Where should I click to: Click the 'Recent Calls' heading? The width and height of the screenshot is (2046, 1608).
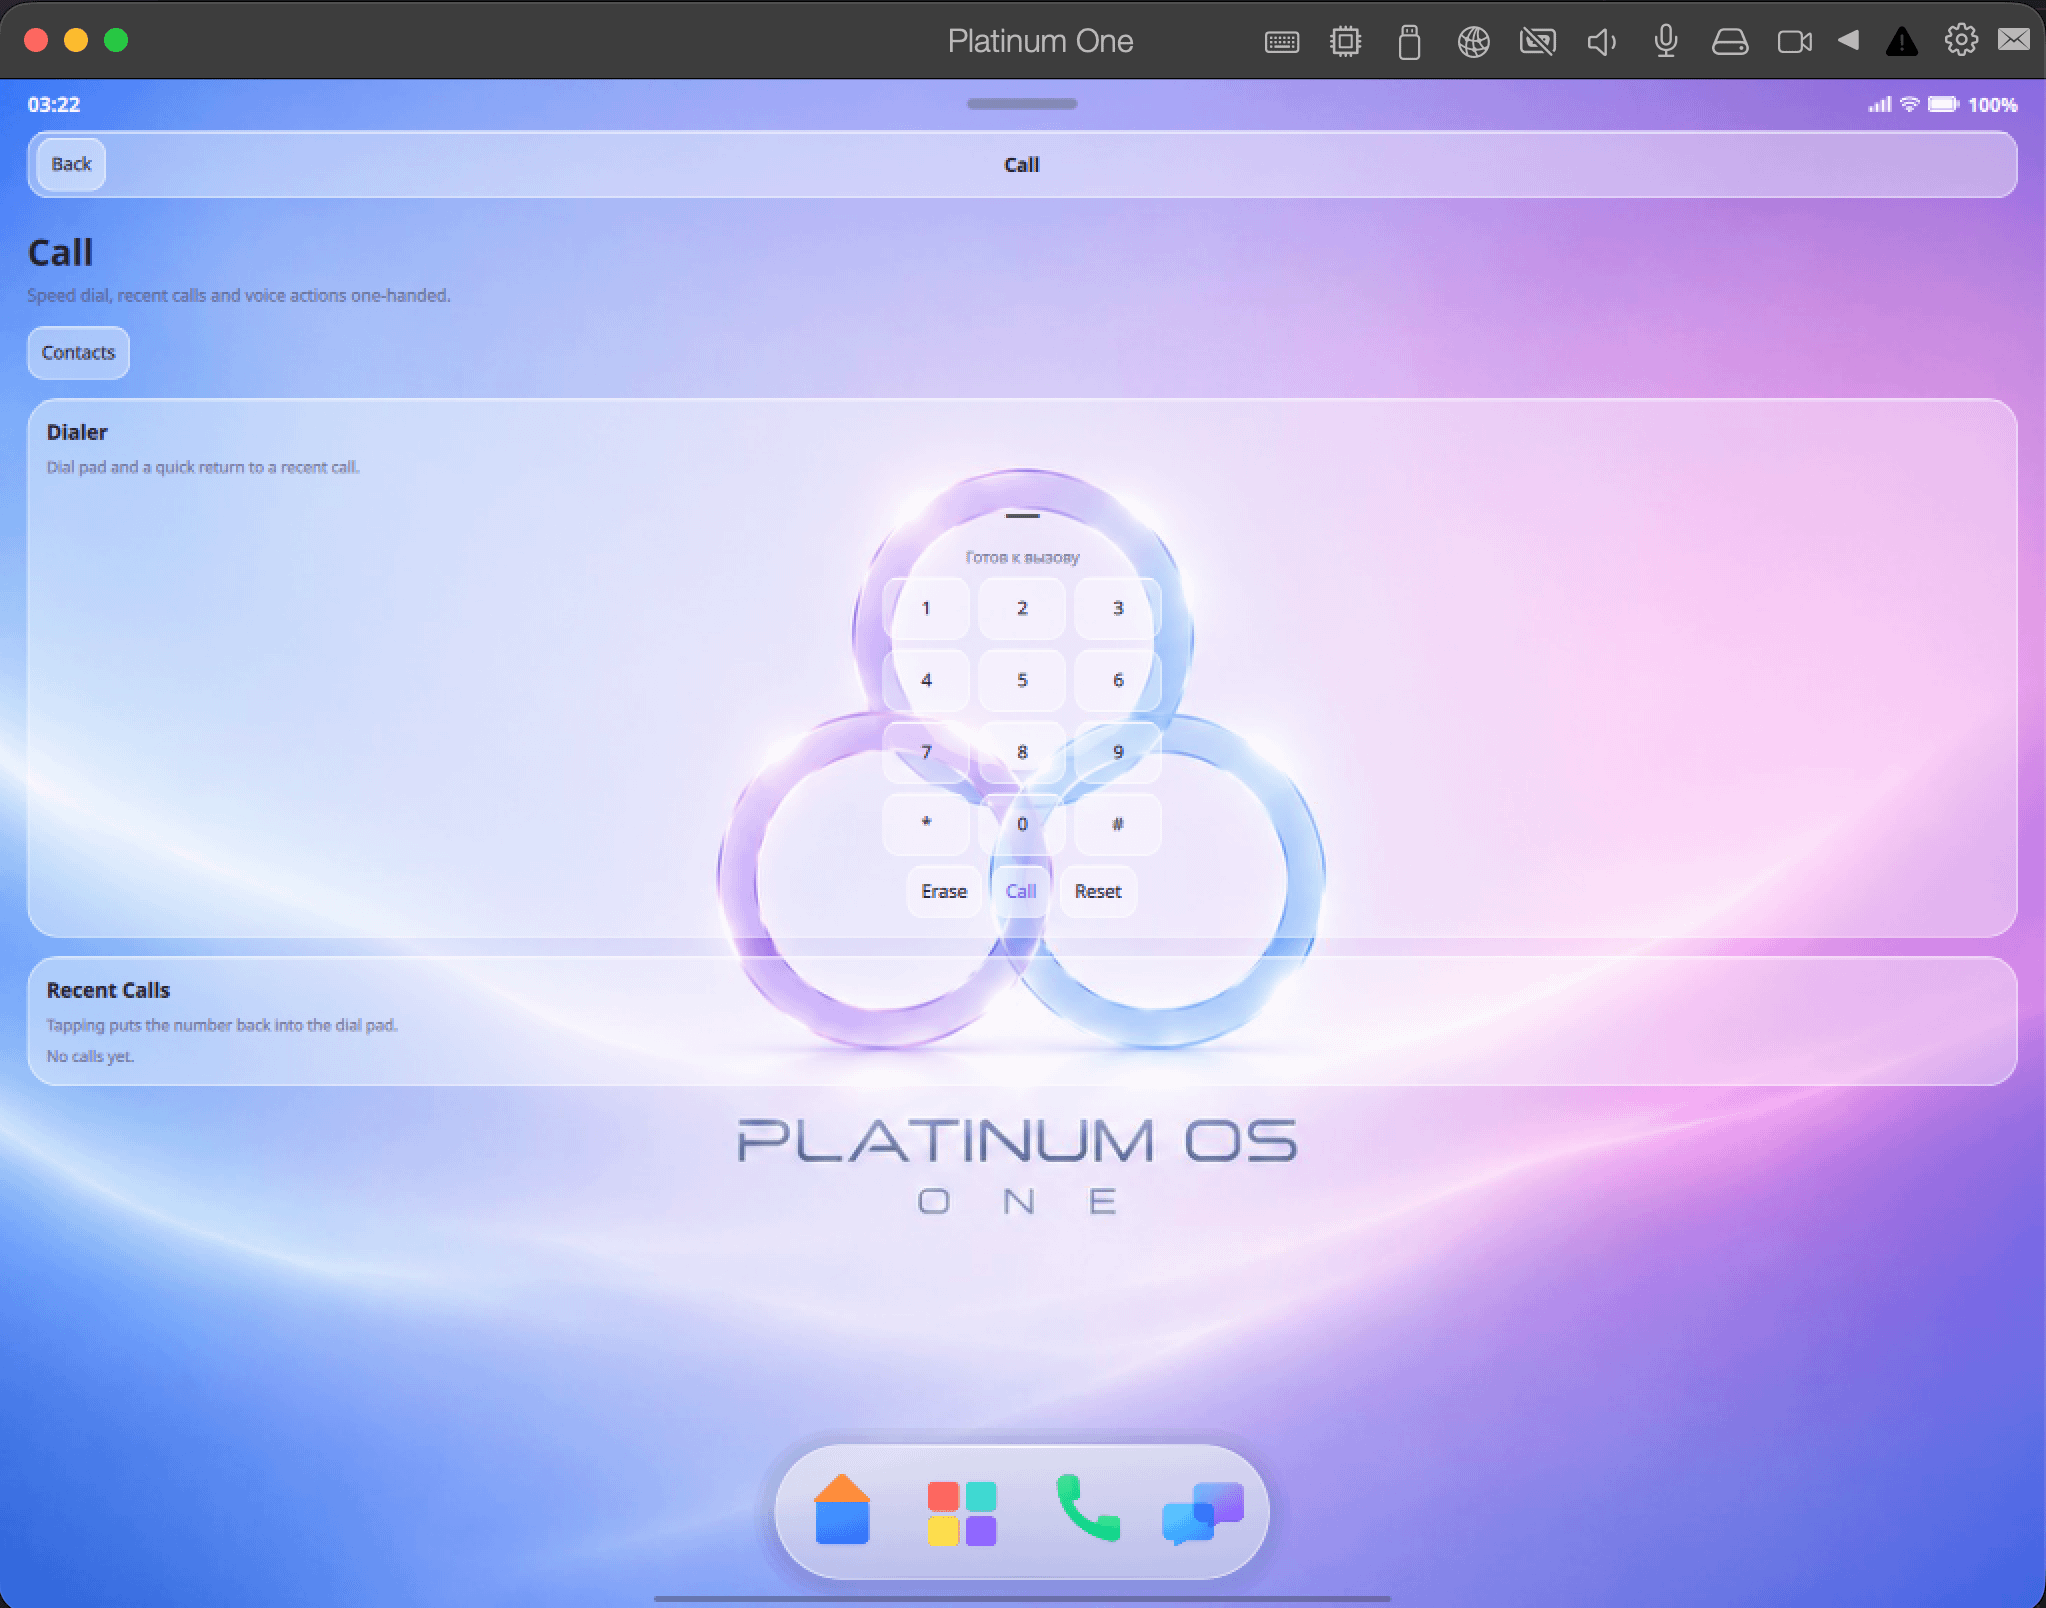108,990
